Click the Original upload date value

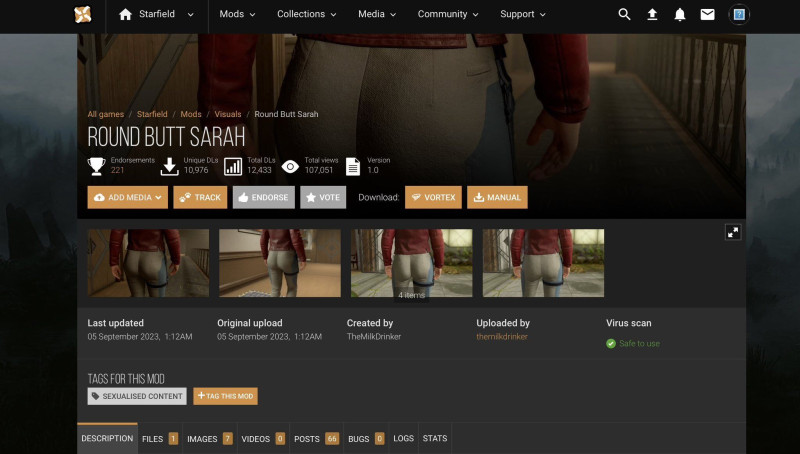(x=269, y=337)
